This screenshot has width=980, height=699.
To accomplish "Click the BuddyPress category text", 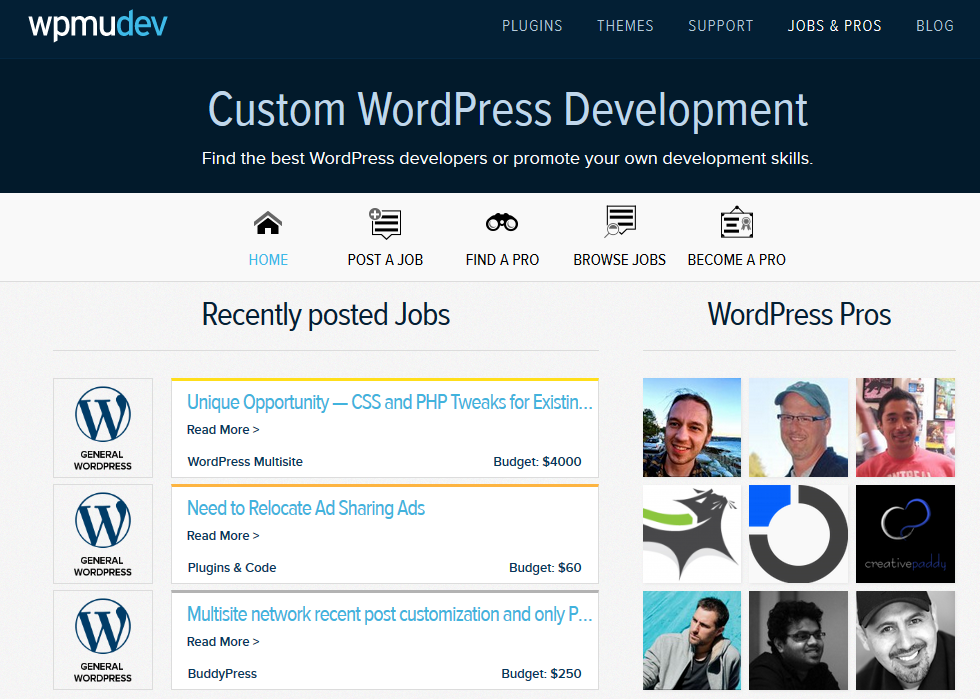I will coord(222,673).
